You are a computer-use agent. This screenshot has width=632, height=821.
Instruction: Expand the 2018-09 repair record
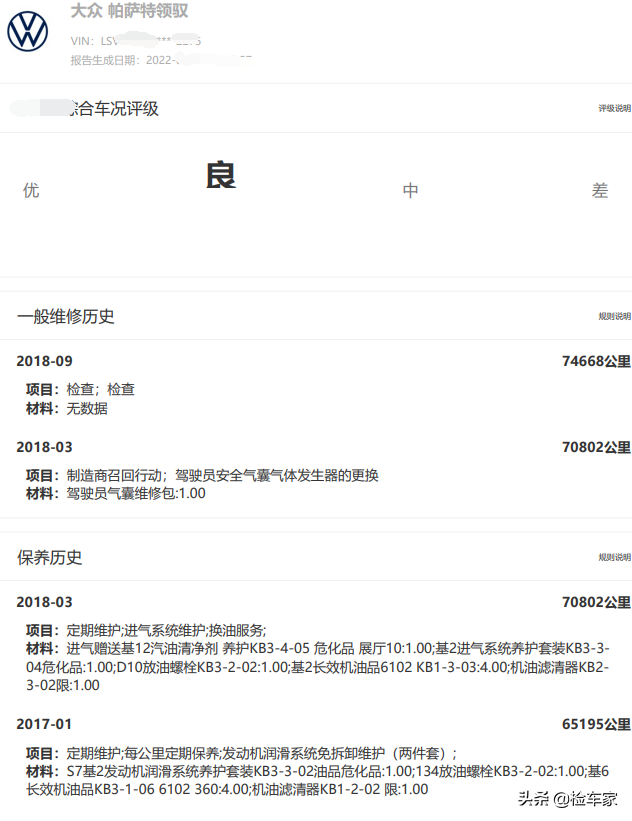tap(45, 361)
